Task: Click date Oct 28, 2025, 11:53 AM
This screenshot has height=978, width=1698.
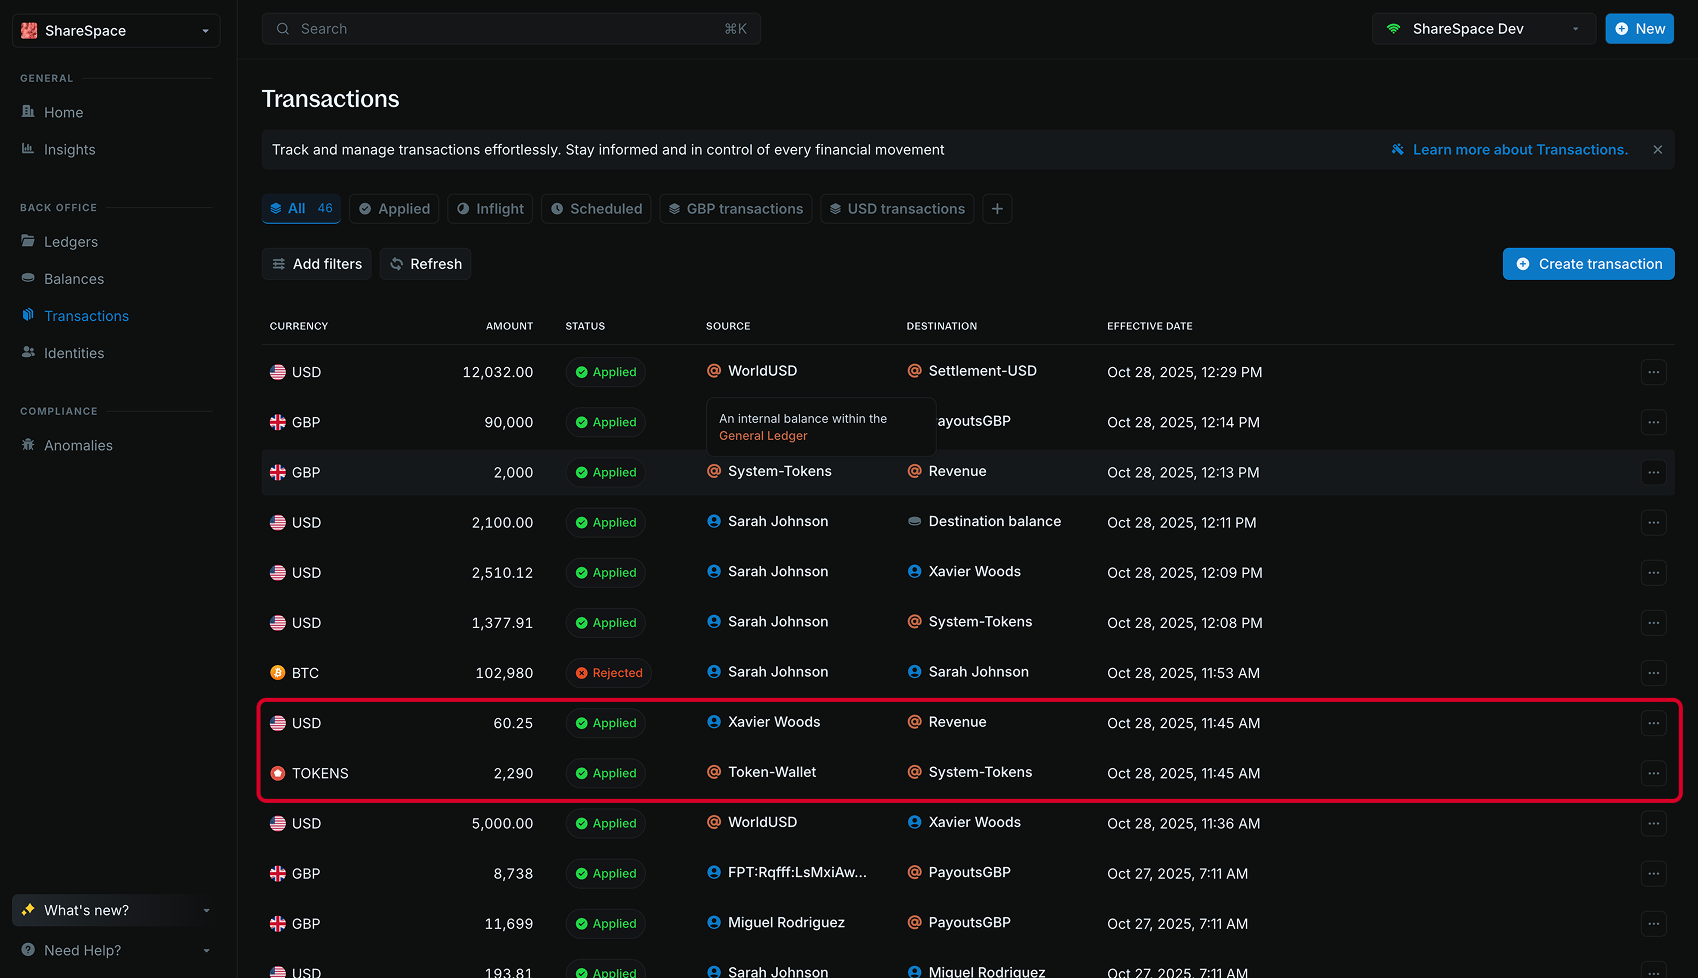Action: tap(1183, 673)
